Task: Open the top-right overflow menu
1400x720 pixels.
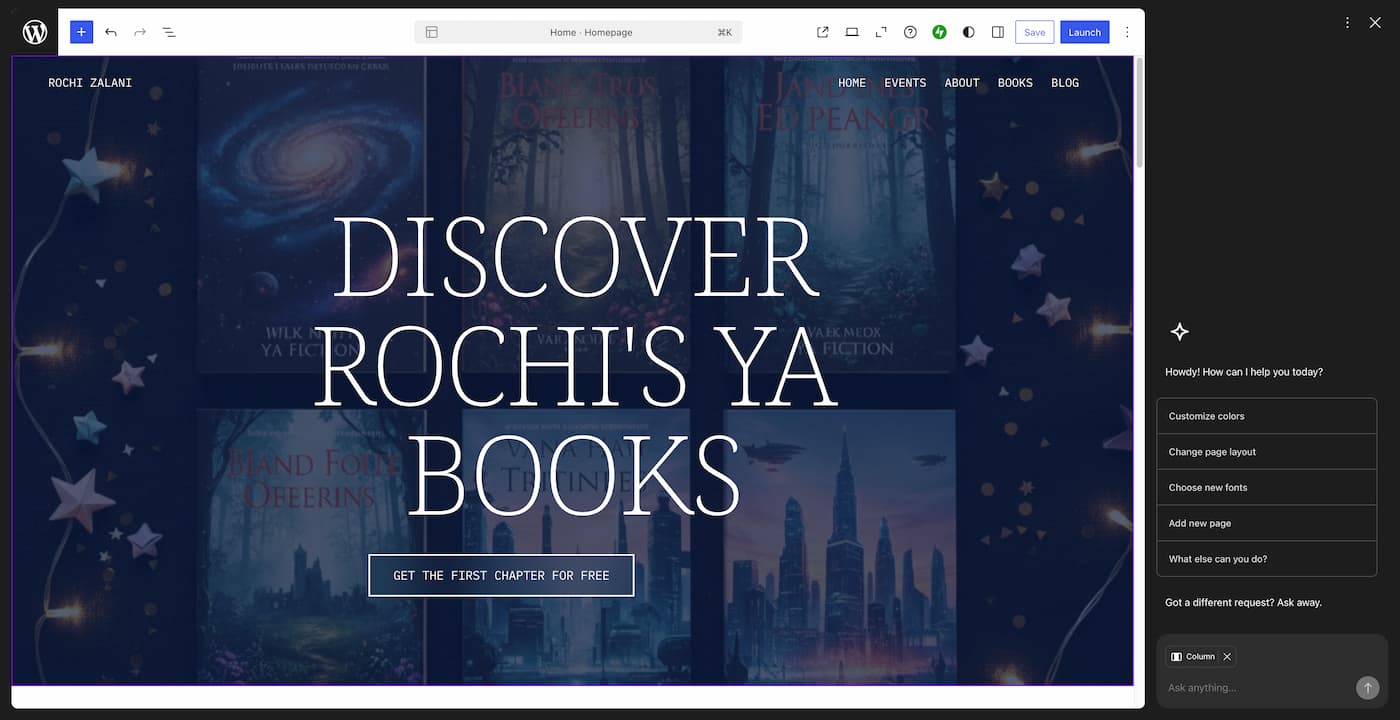Action: [1347, 21]
